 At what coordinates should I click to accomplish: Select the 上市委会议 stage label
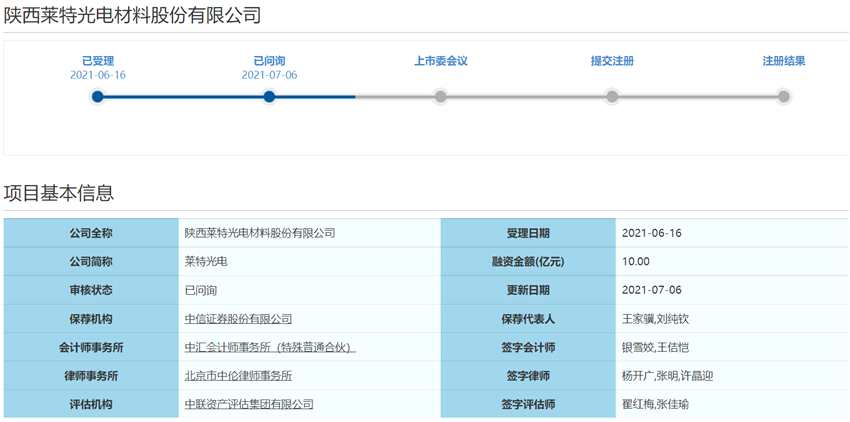(x=441, y=61)
